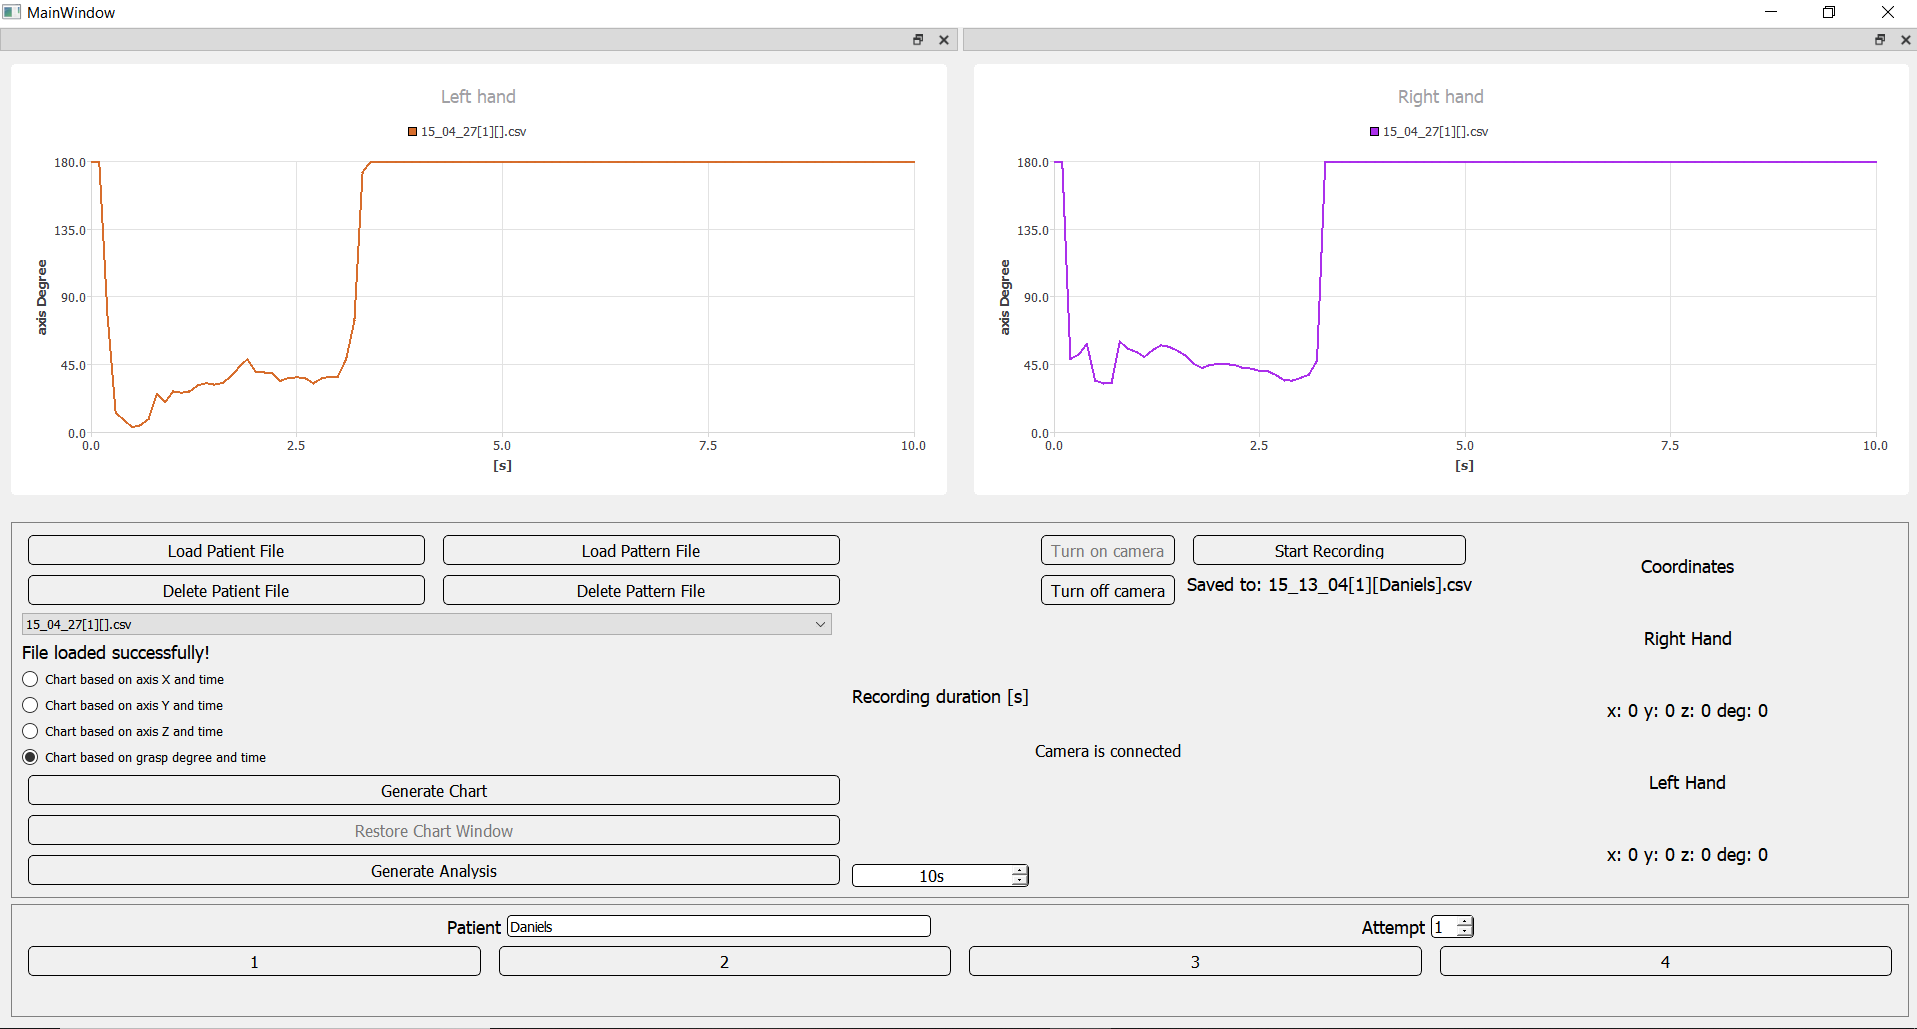This screenshot has width=1917, height=1029.
Task: Select Chart based on axis Z and time
Action: pos(124,732)
